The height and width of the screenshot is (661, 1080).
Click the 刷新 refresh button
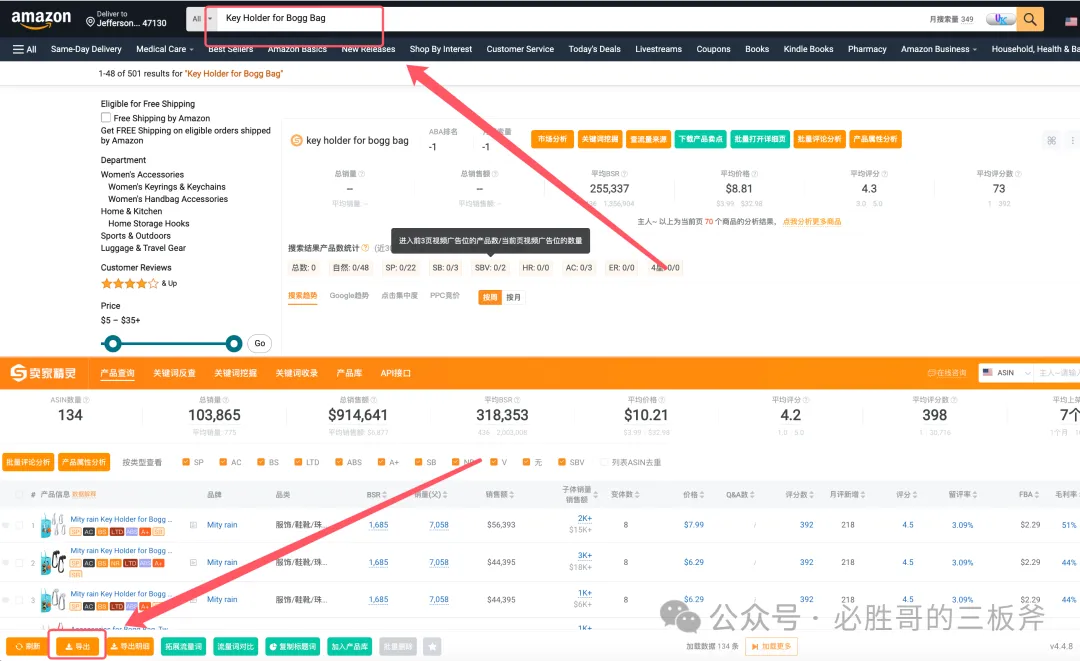coord(28,647)
